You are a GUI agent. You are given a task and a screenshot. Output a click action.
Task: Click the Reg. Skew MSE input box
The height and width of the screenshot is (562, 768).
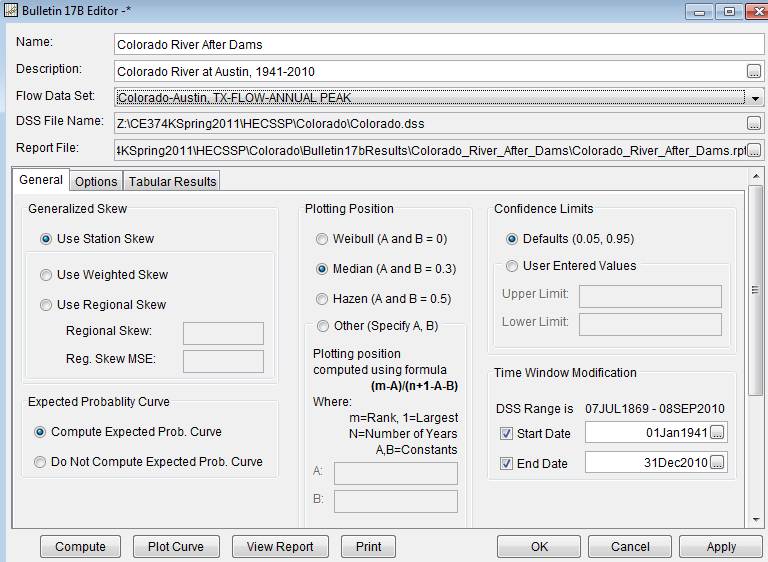pos(223,361)
